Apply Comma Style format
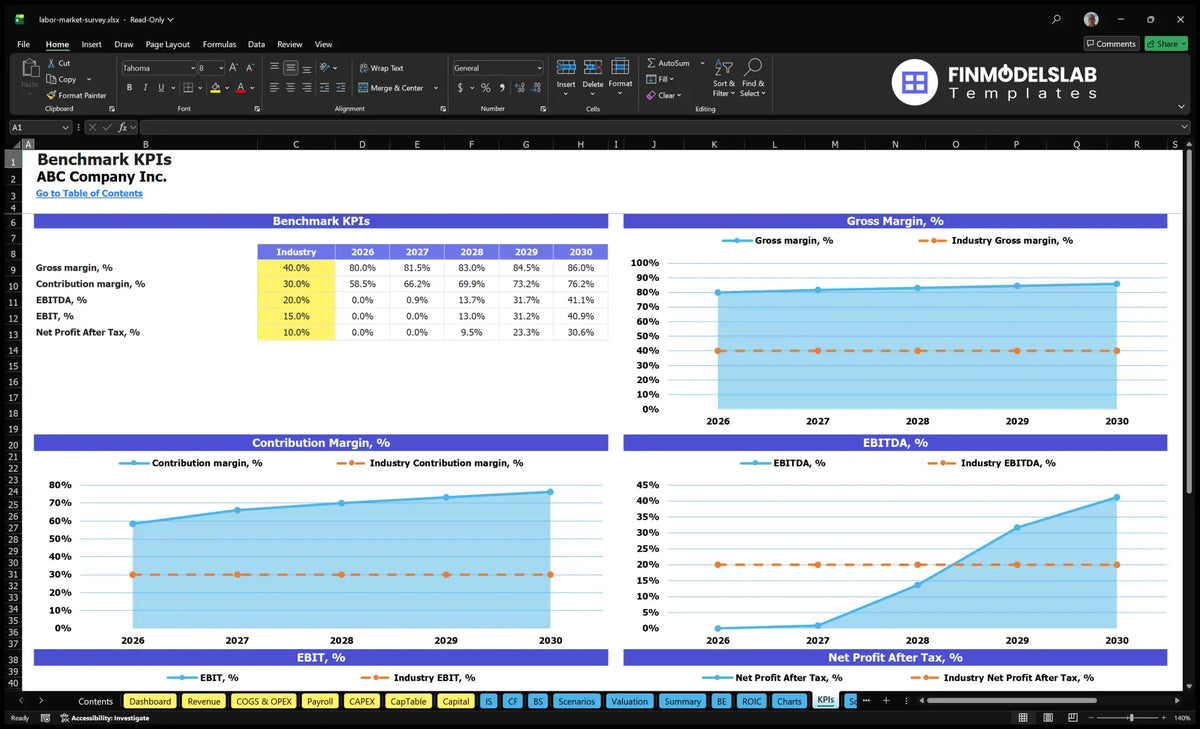This screenshot has width=1200, height=729. pyautogui.click(x=501, y=88)
